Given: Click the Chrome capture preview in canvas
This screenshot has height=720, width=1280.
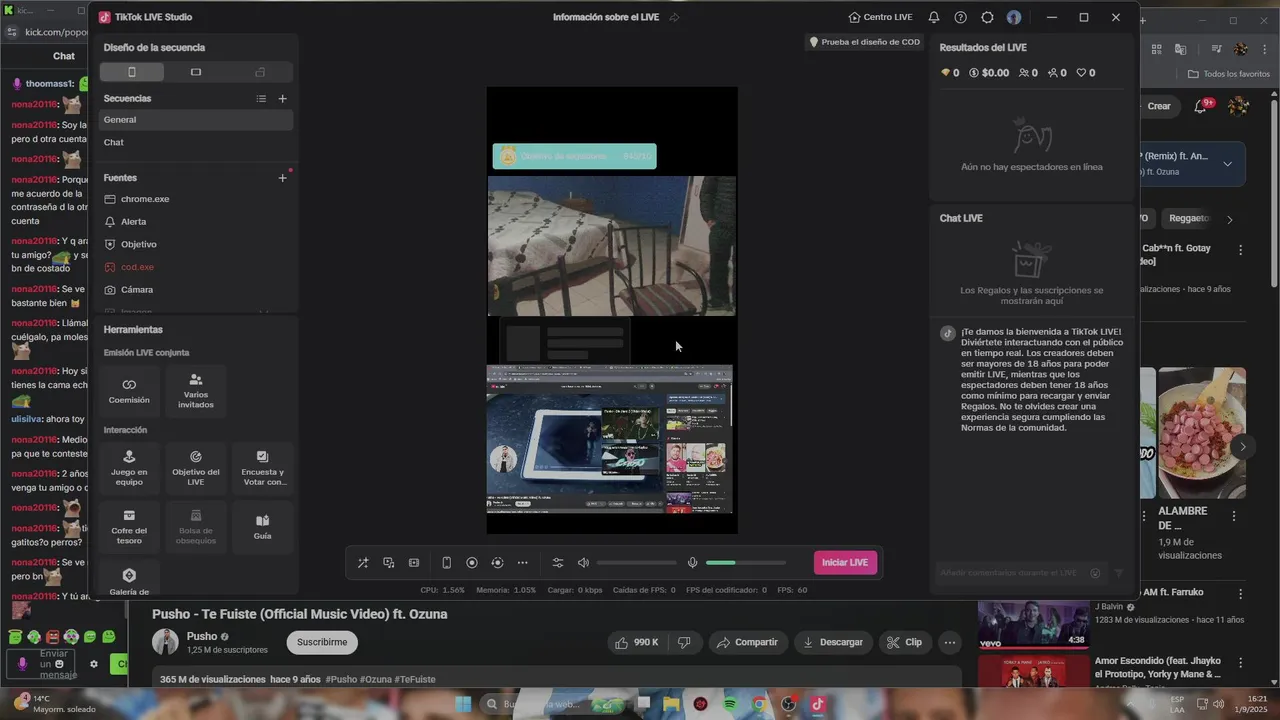Looking at the screenshot, I should (610, 439).
